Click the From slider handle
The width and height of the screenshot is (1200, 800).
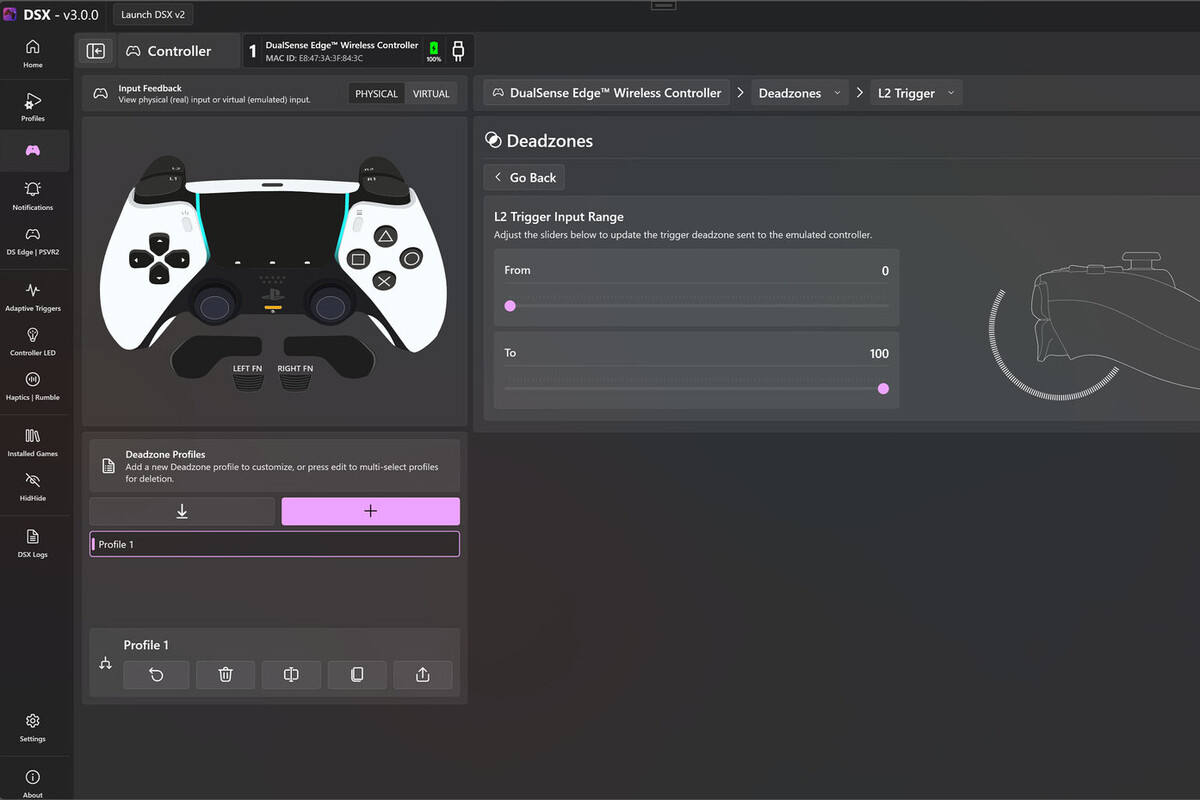[510, 306]
